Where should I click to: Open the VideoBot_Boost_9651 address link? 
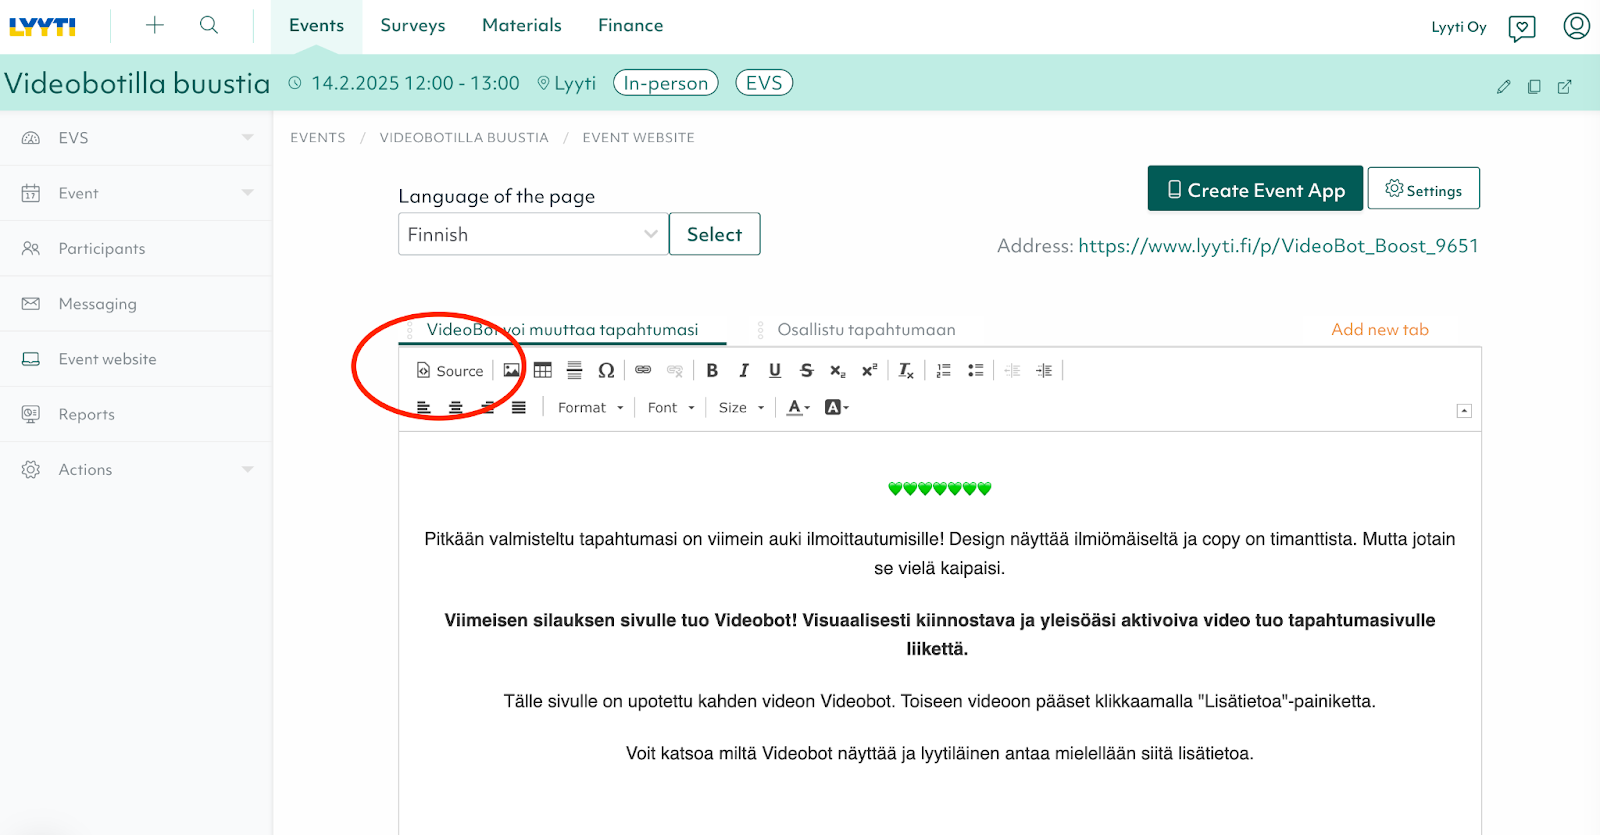click(x=1278, y=246)
